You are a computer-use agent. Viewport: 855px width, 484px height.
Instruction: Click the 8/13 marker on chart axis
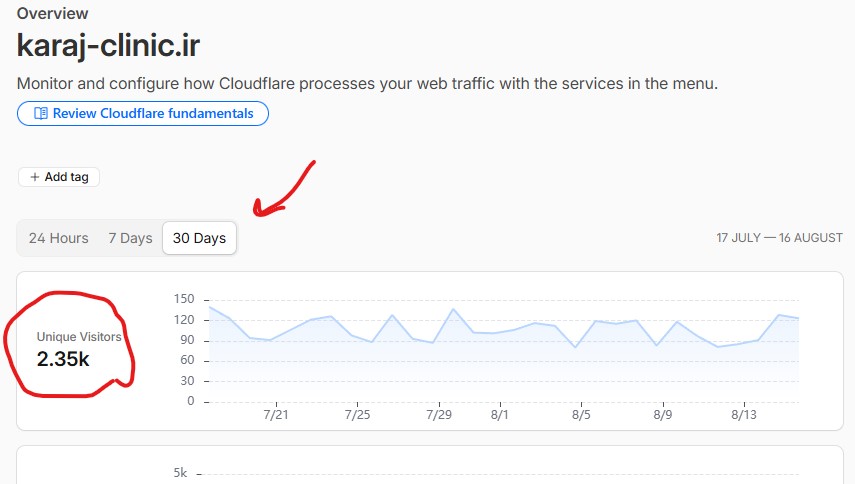(744, 415)
